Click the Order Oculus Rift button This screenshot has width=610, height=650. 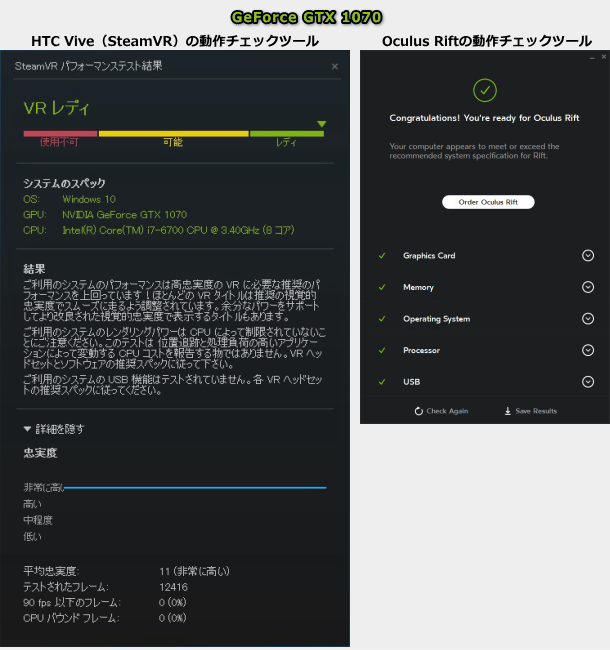click(488, 202)
